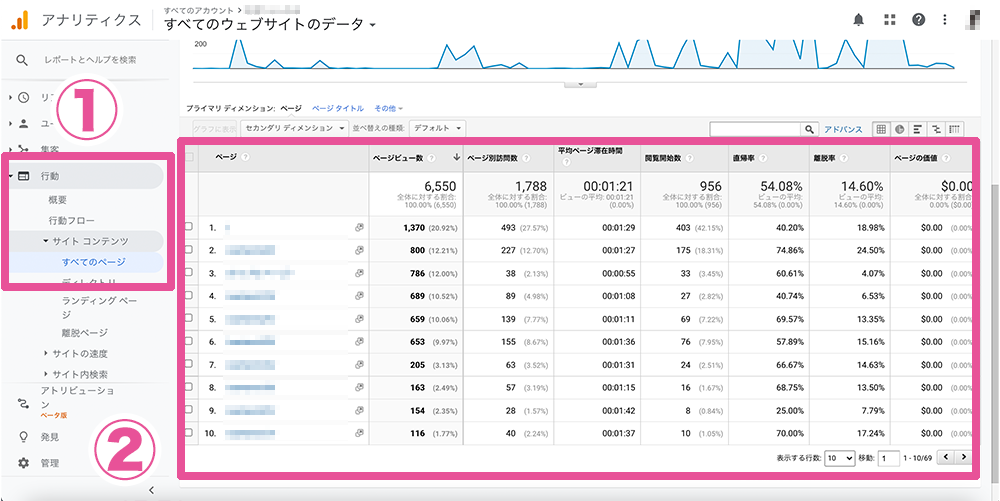Screen dimensions: 1000x501
Task: Click the 管理 gear icon
Action: (24, 463)
